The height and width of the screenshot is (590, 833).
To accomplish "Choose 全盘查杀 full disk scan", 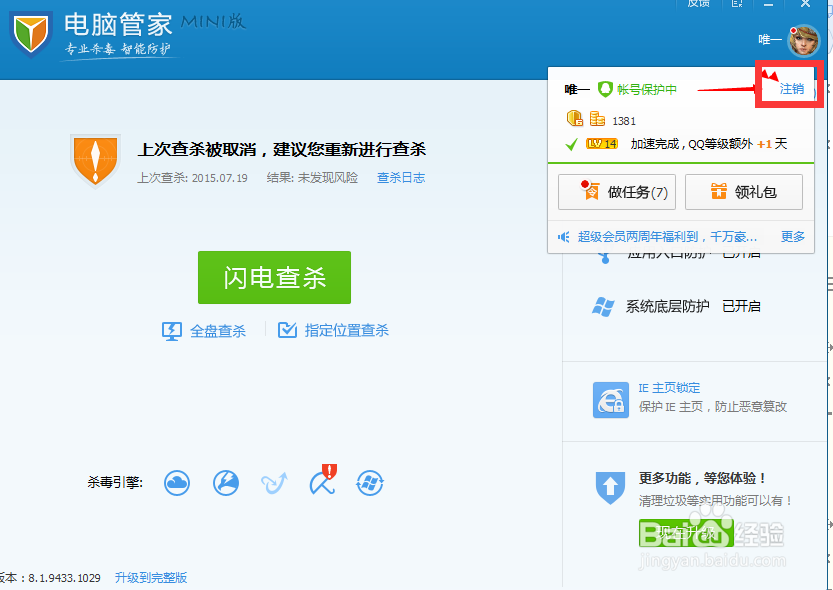I will (218, 331).
